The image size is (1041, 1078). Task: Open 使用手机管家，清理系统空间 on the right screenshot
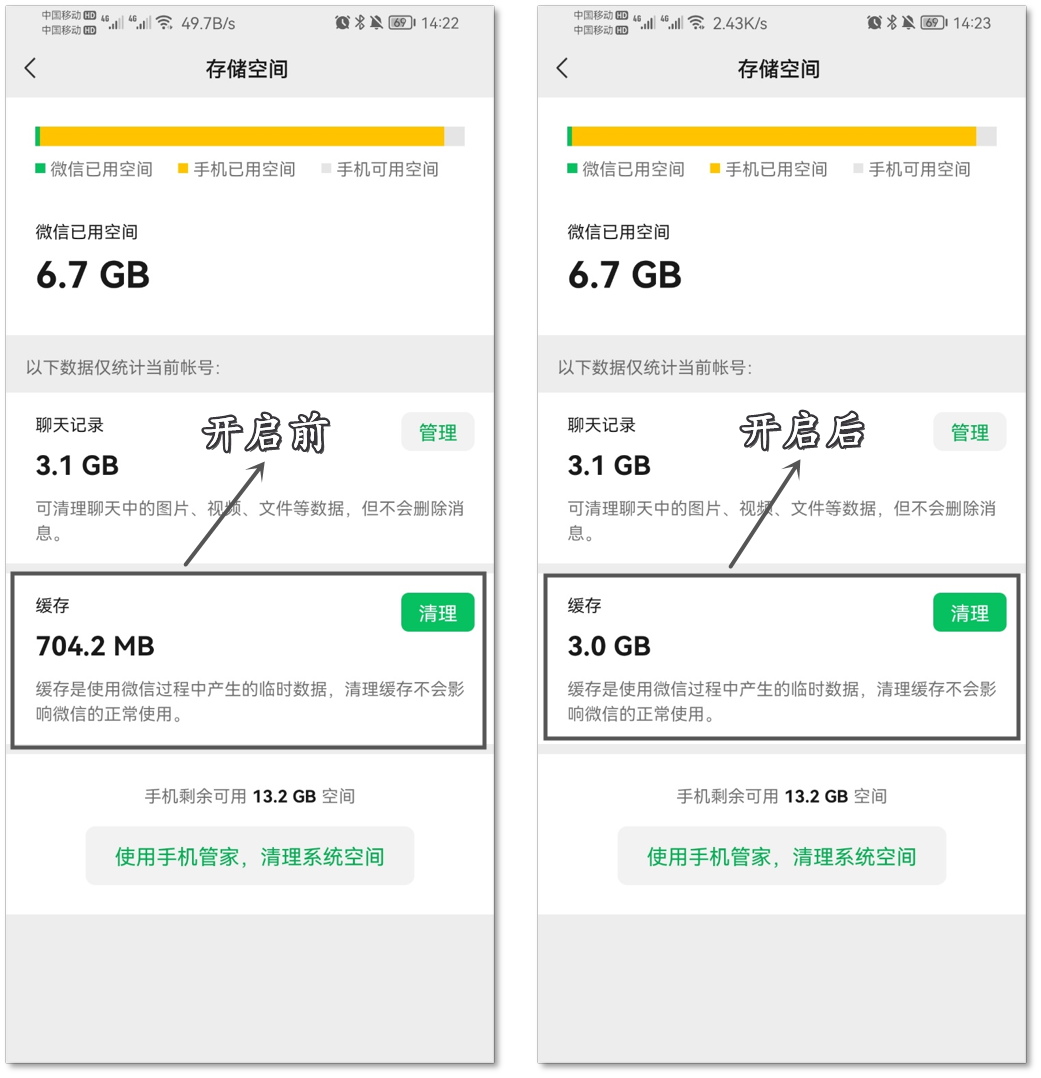coord(781,856)
